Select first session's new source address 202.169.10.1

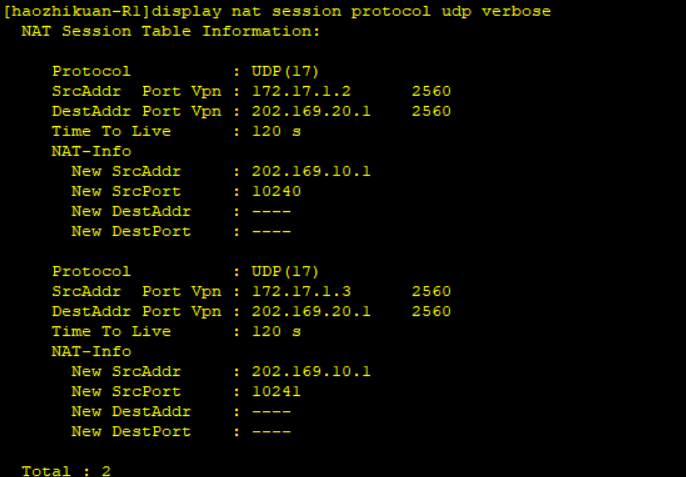coord(311,171)
